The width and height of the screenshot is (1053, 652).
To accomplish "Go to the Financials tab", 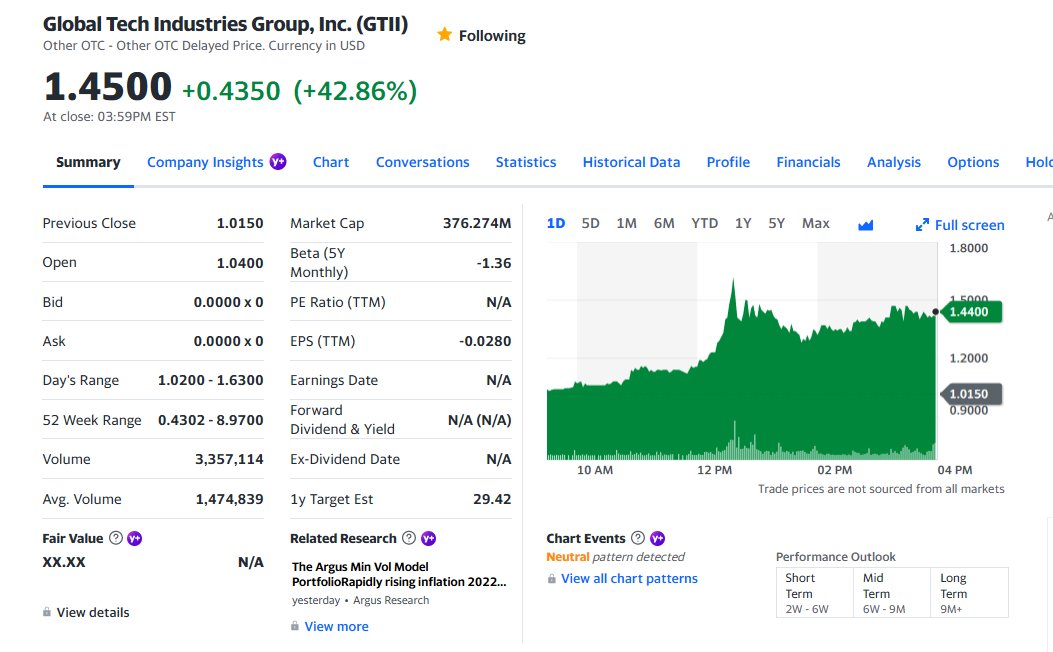I will coord(808,162).
